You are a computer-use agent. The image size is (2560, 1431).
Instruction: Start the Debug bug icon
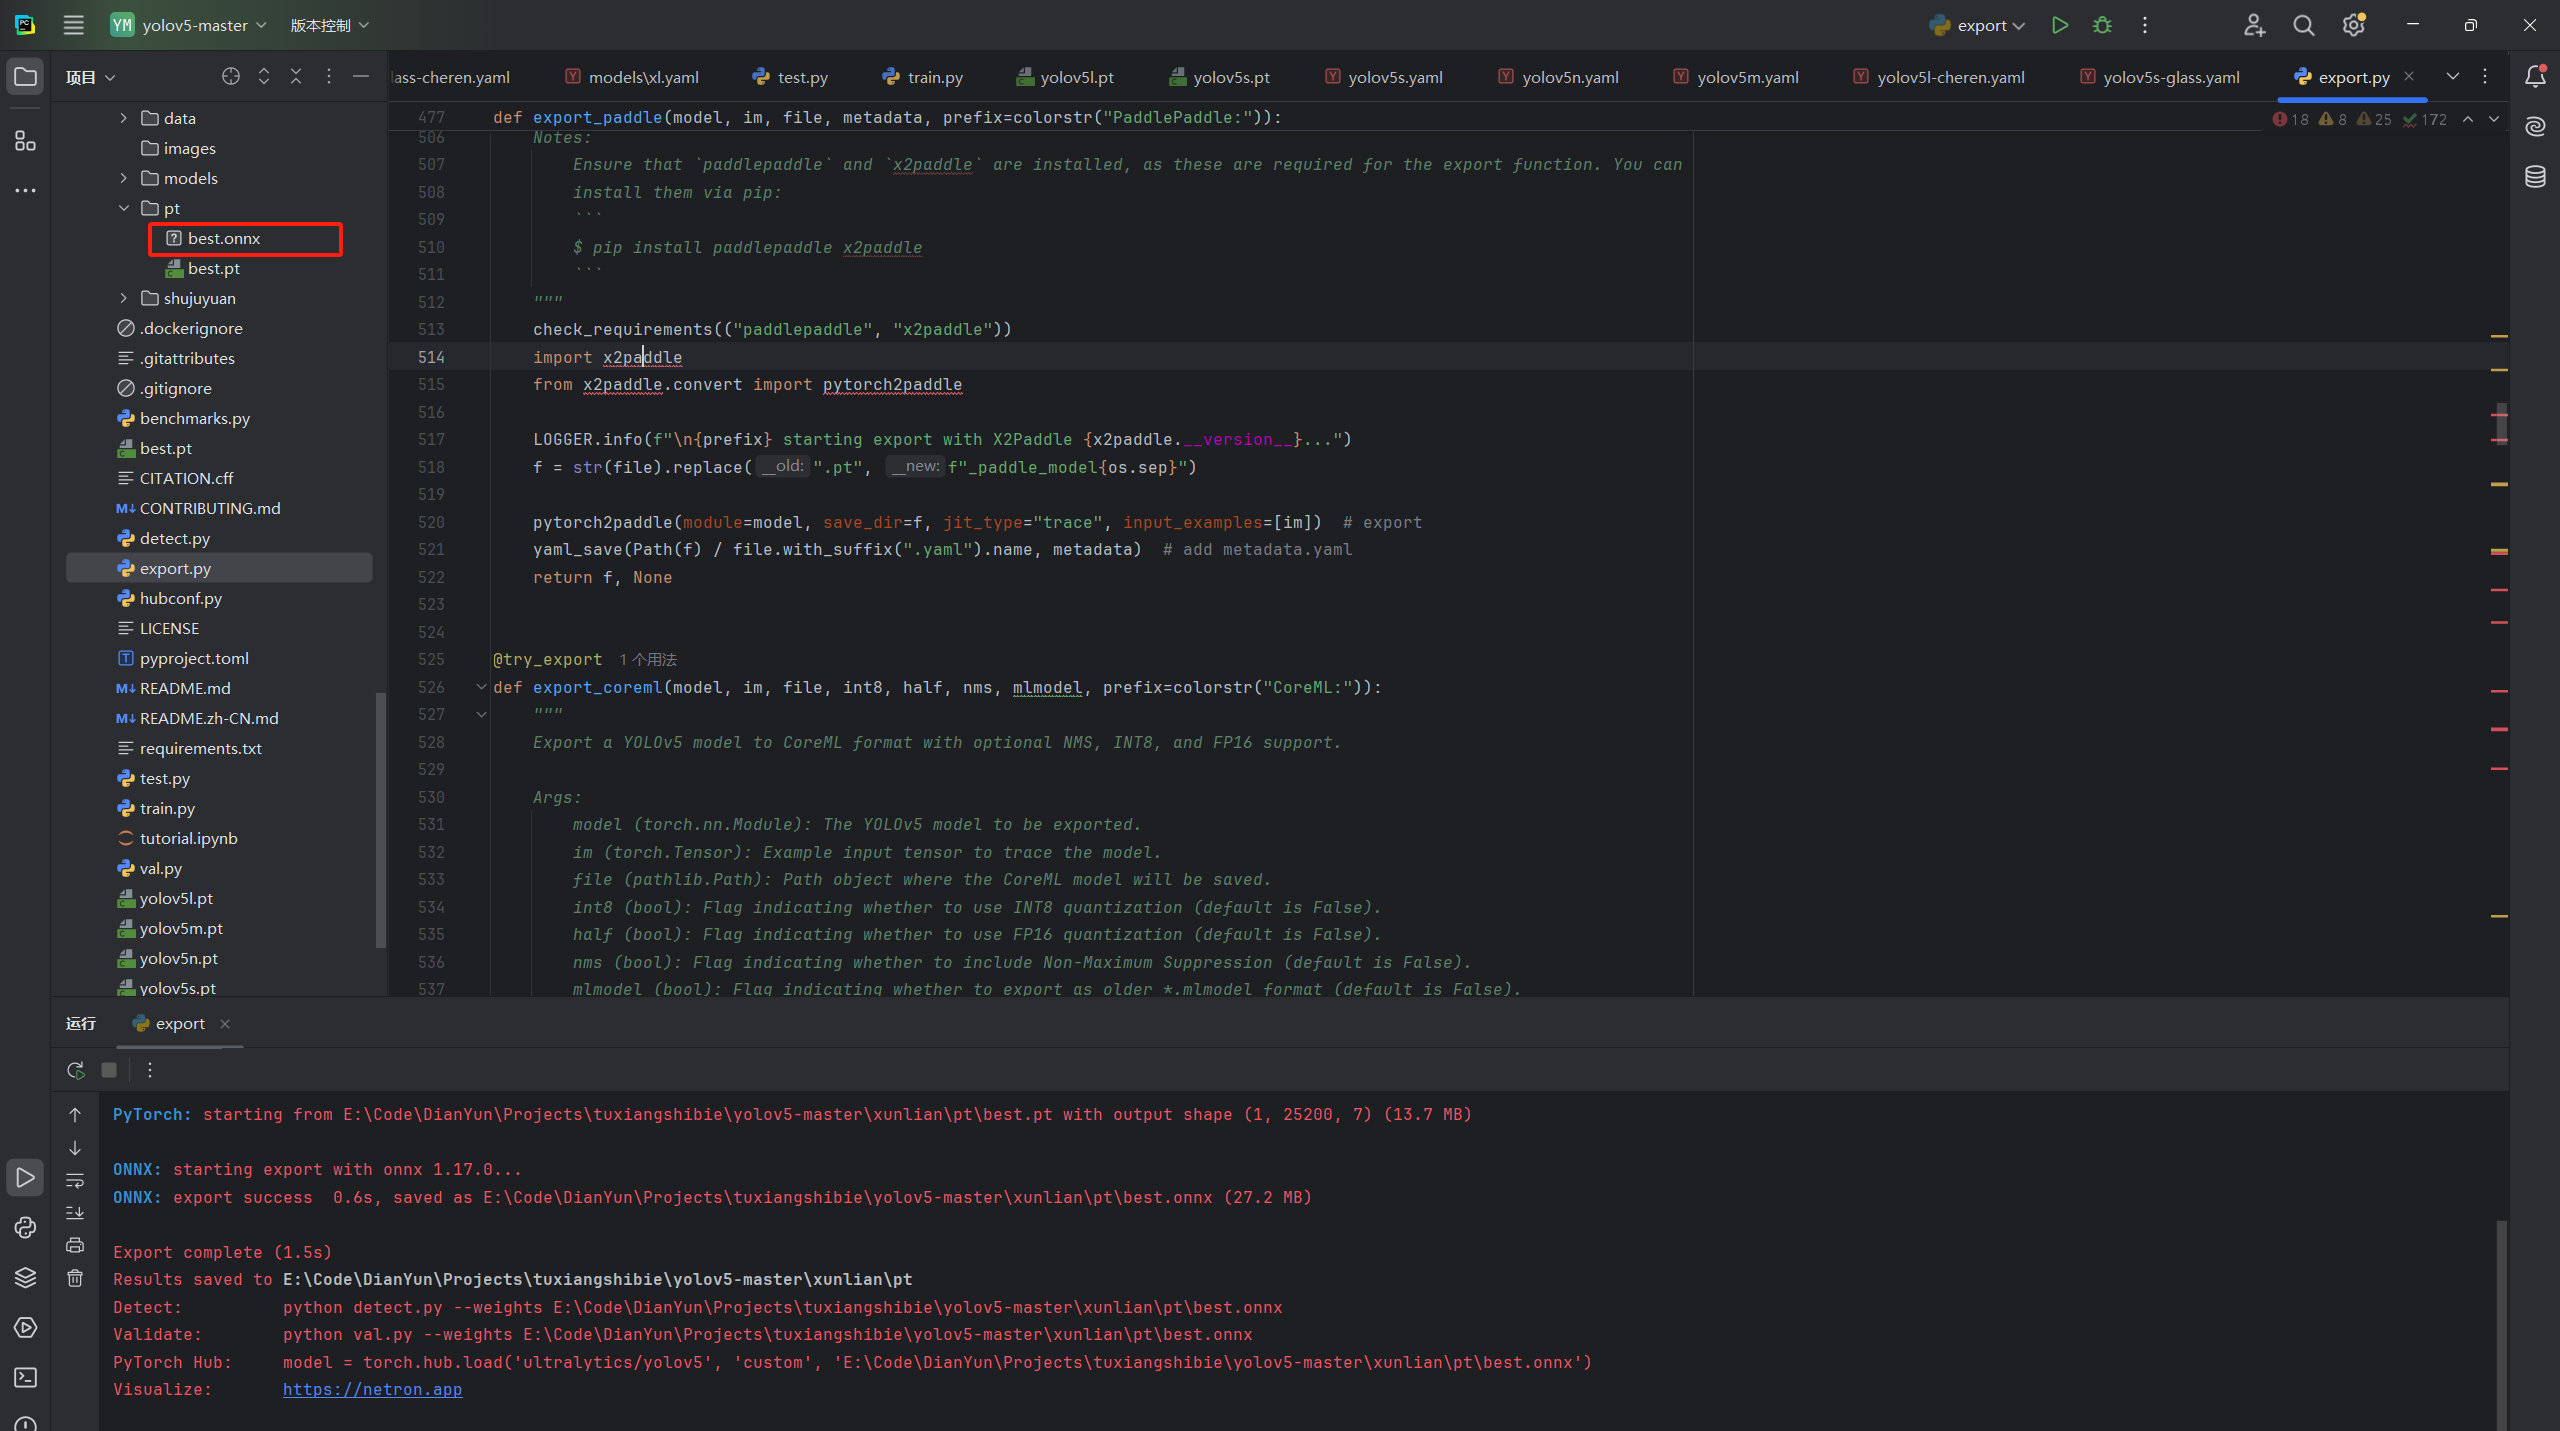[x=2102, y=25]
